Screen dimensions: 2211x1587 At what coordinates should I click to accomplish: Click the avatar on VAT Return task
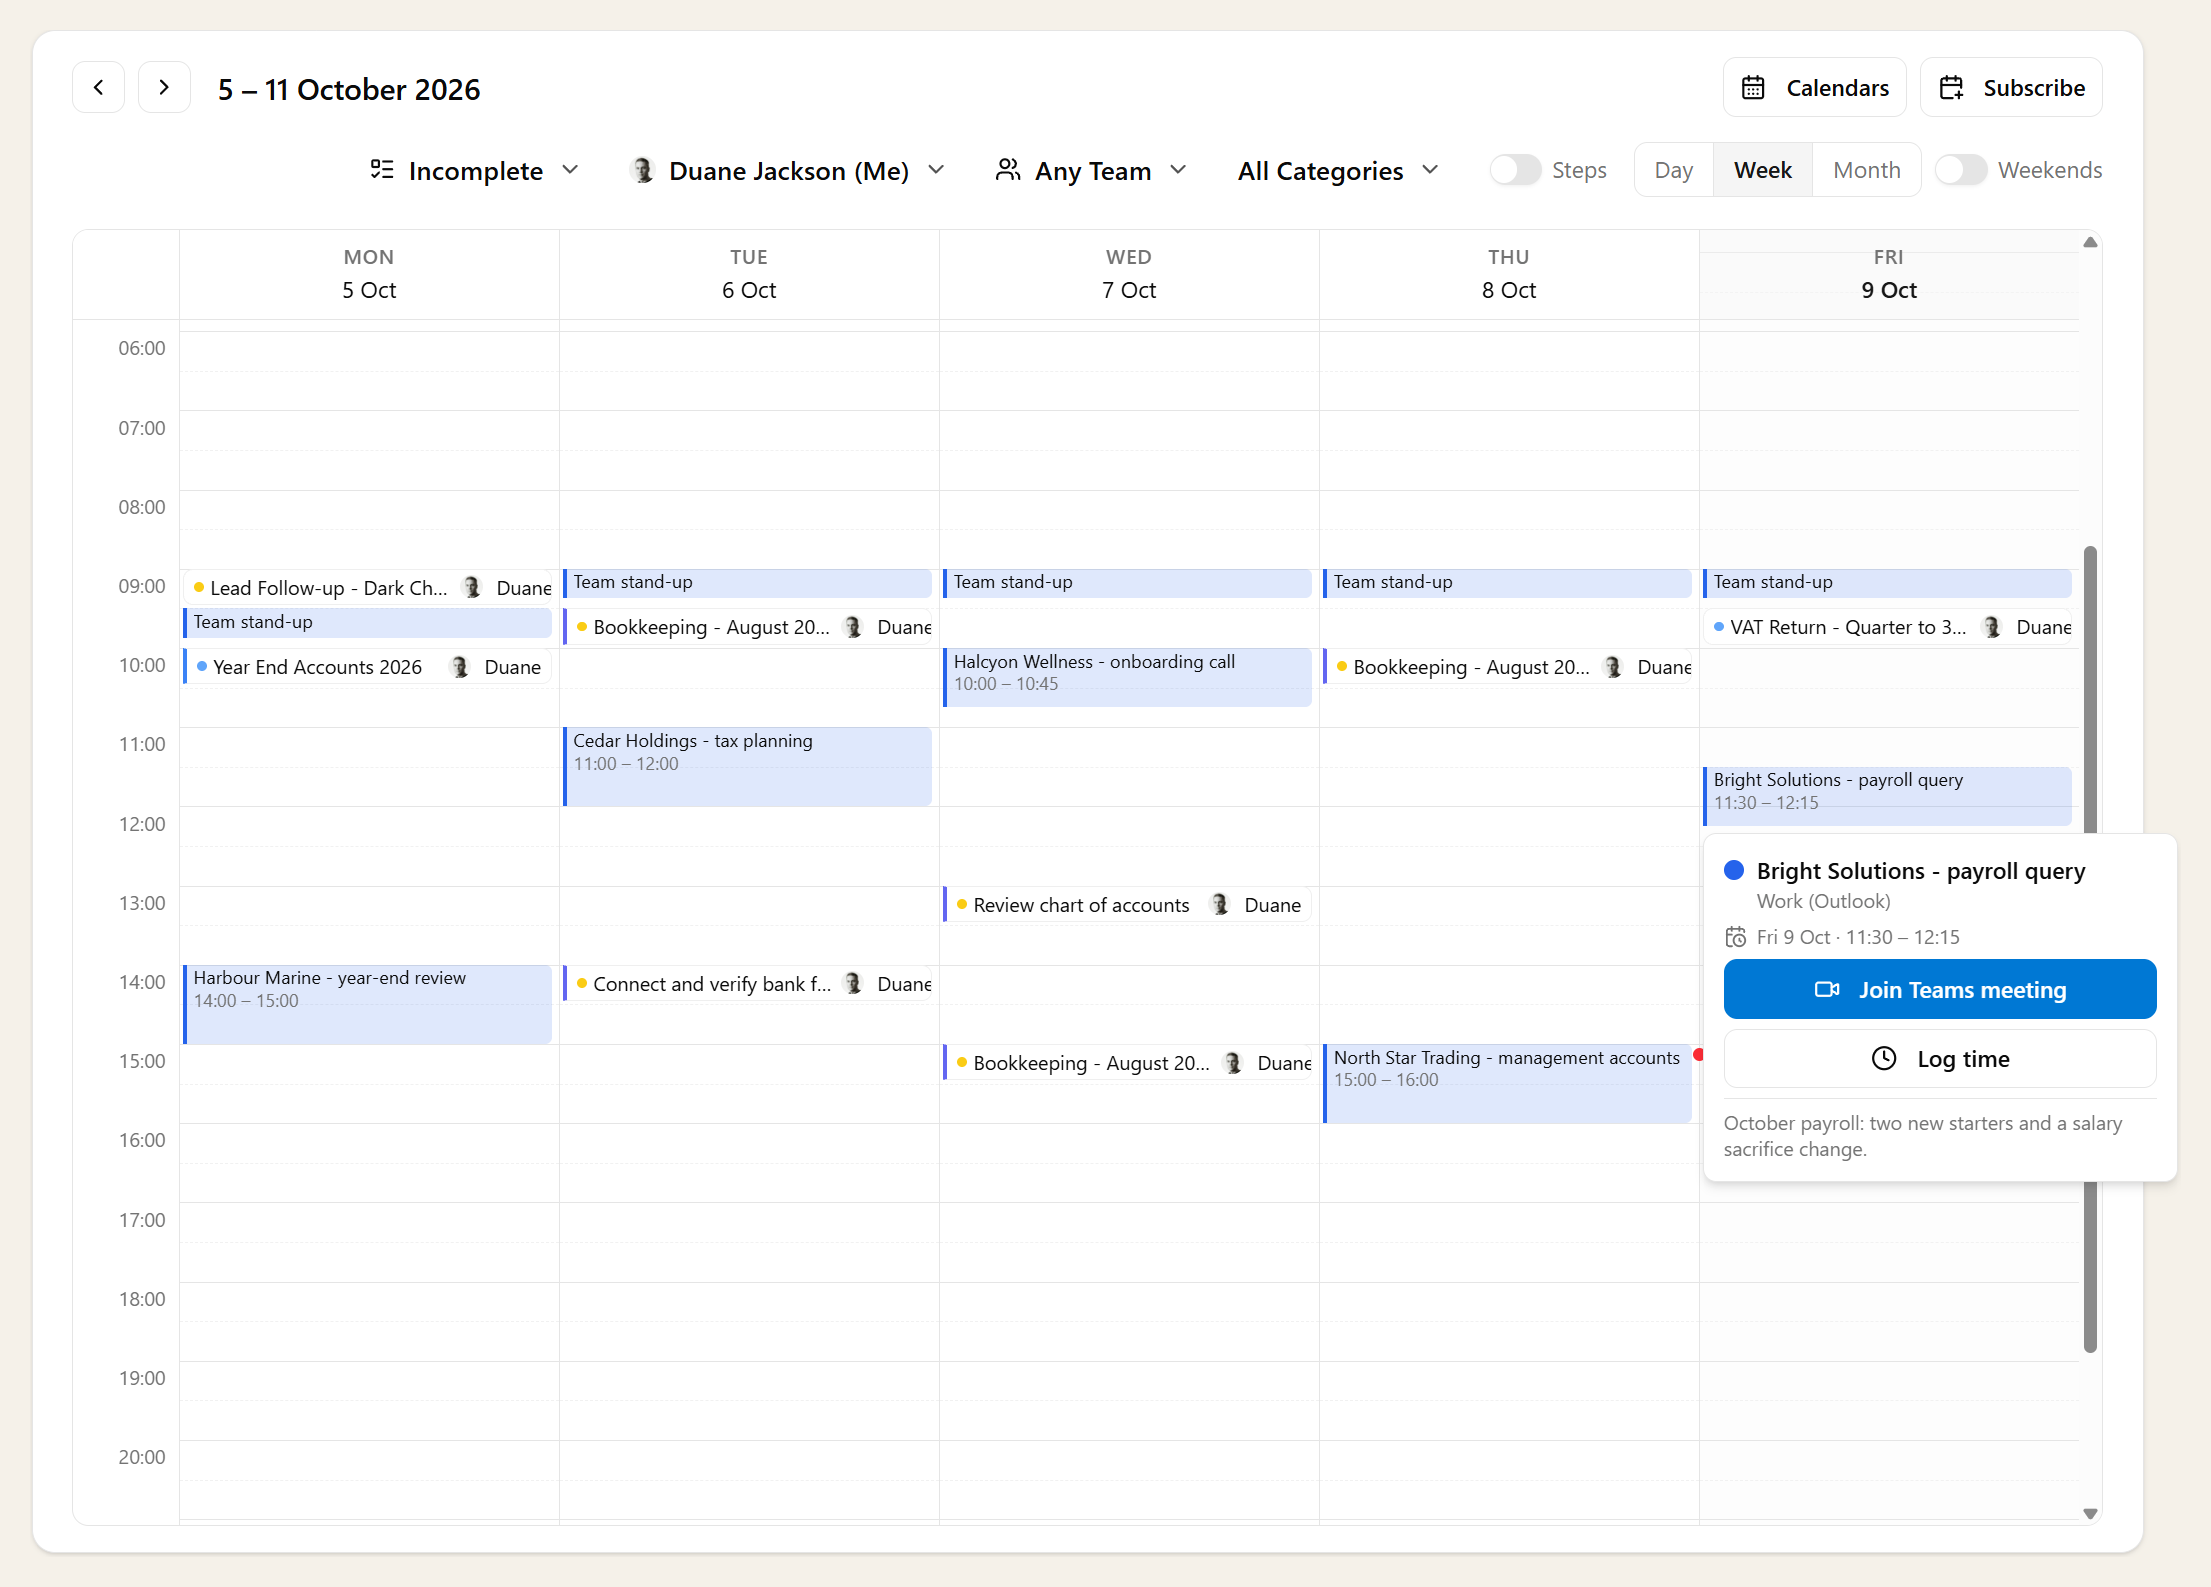tap(1992, 627)
